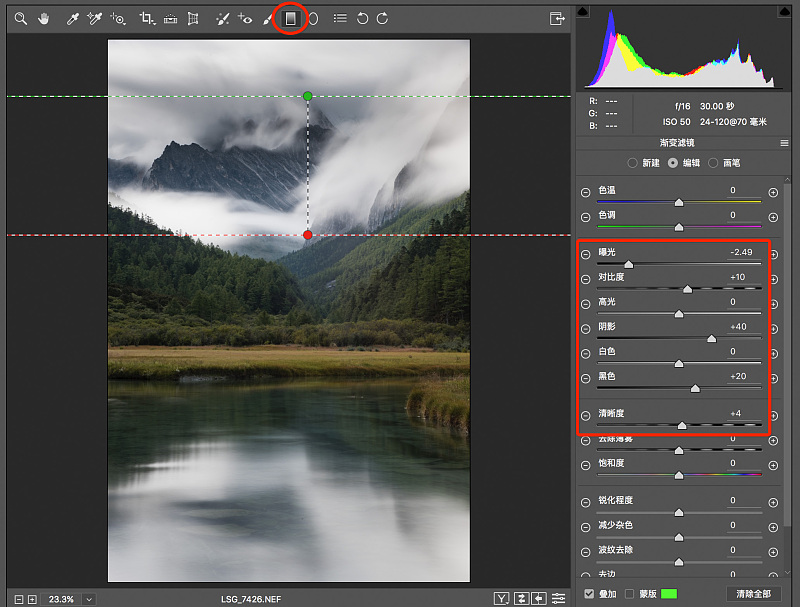This screenshot has width=800, height=607.
Task: Click the green gradient start marker
Action: [308, 96]
